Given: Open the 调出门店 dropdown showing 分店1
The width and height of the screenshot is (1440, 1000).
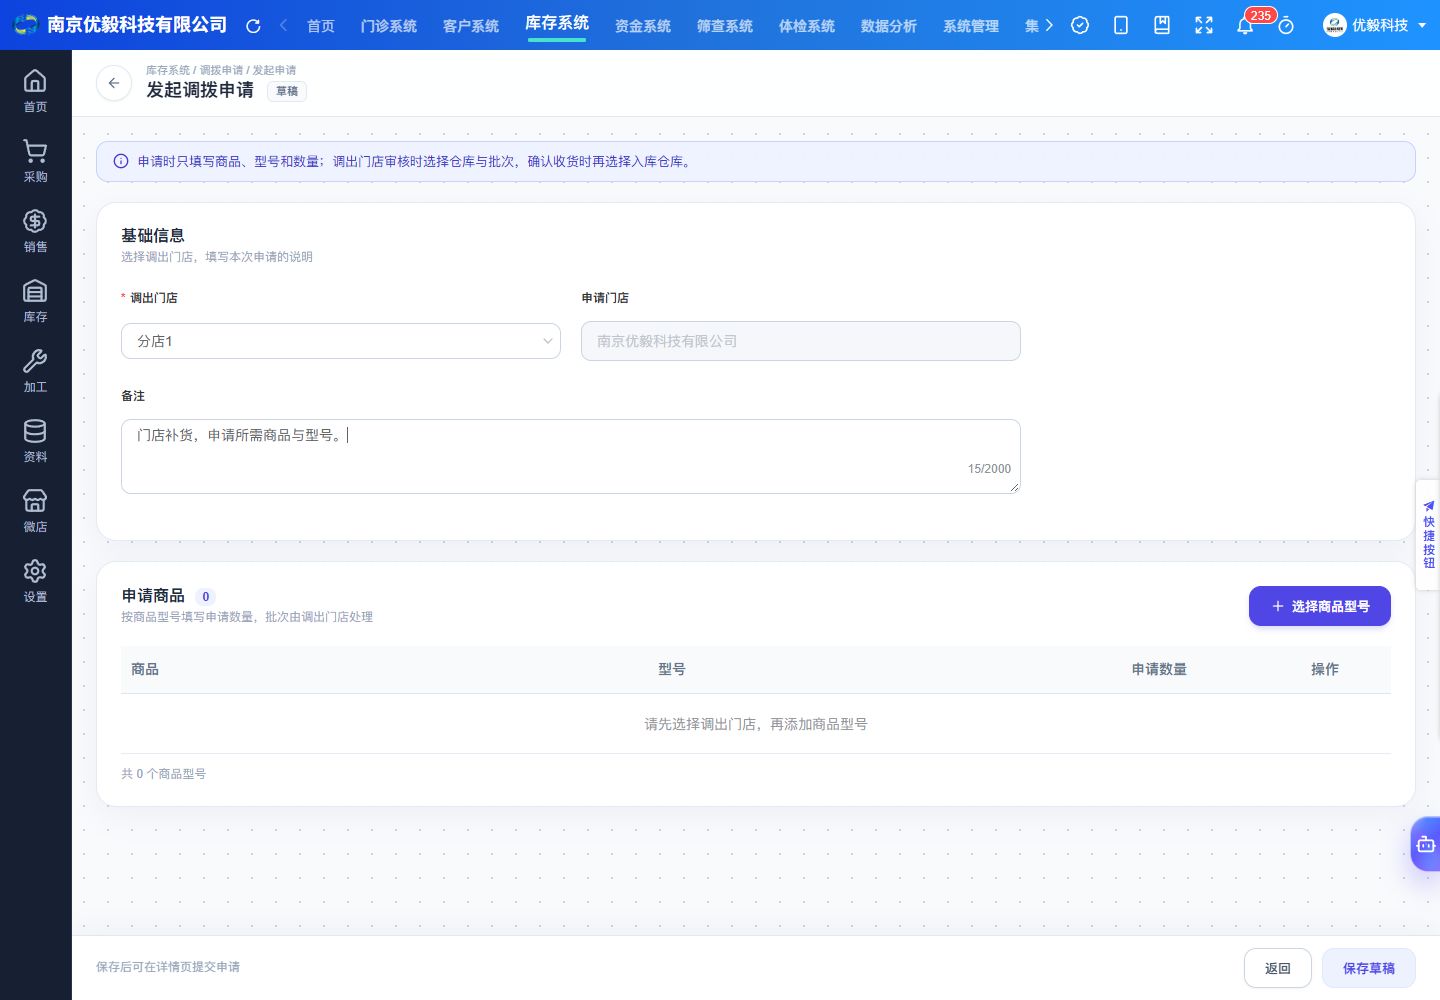Looking at the screenshot, I should click(341, 341).
